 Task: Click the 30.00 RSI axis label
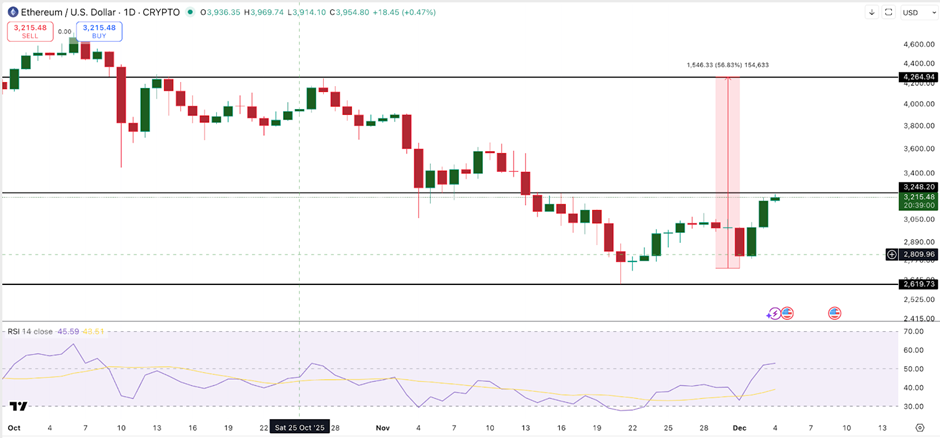tap(915, 406)
